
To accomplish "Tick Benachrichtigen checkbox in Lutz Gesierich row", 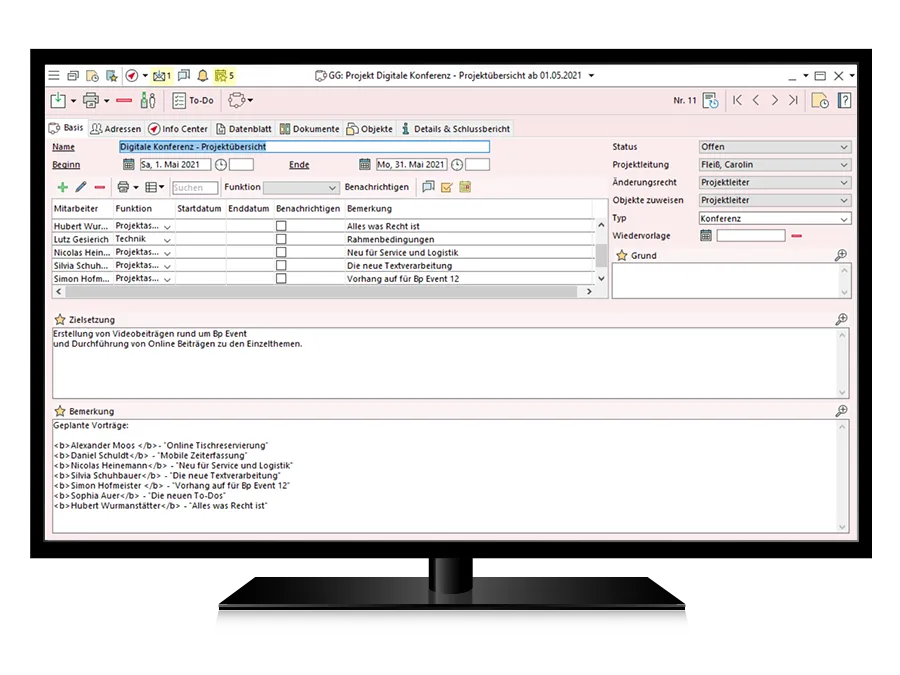I will [x=281, y=240].
